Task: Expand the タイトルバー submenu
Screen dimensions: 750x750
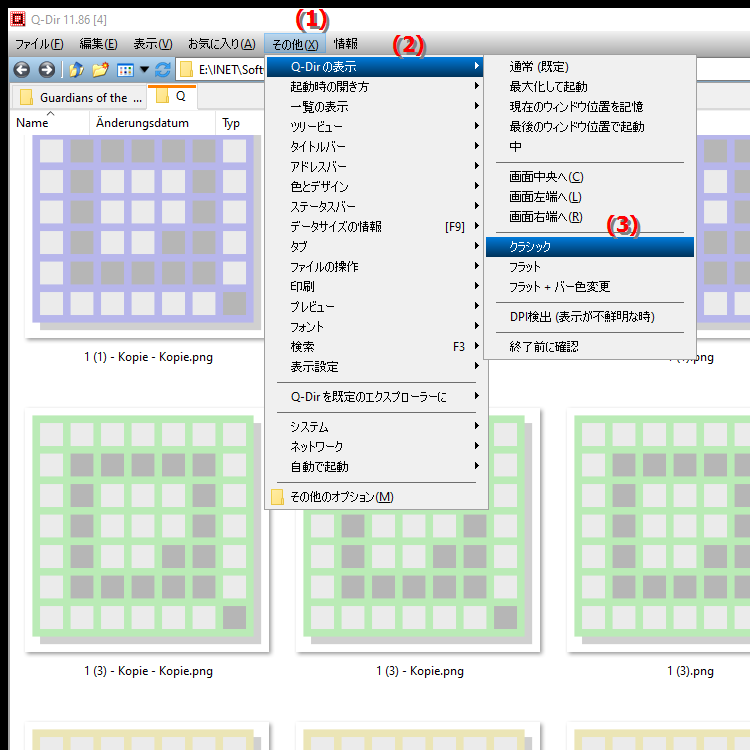Action: tap(375, 147)
